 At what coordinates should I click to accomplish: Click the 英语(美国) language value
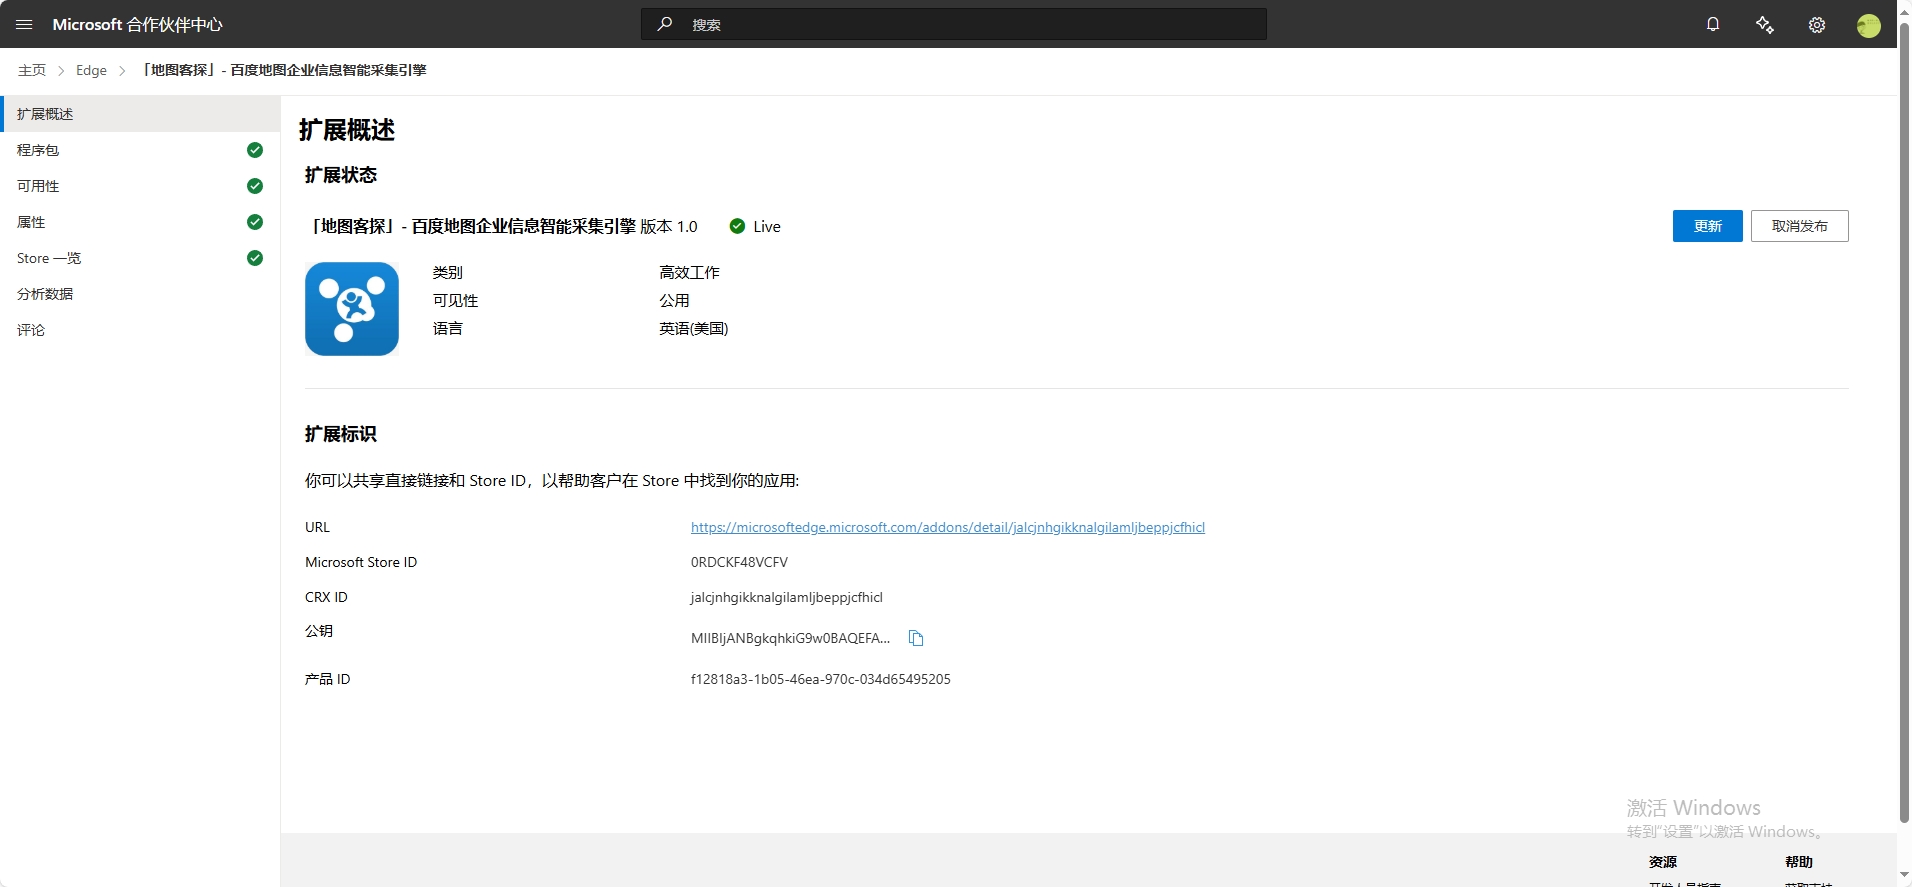click(x=694, y=328)
